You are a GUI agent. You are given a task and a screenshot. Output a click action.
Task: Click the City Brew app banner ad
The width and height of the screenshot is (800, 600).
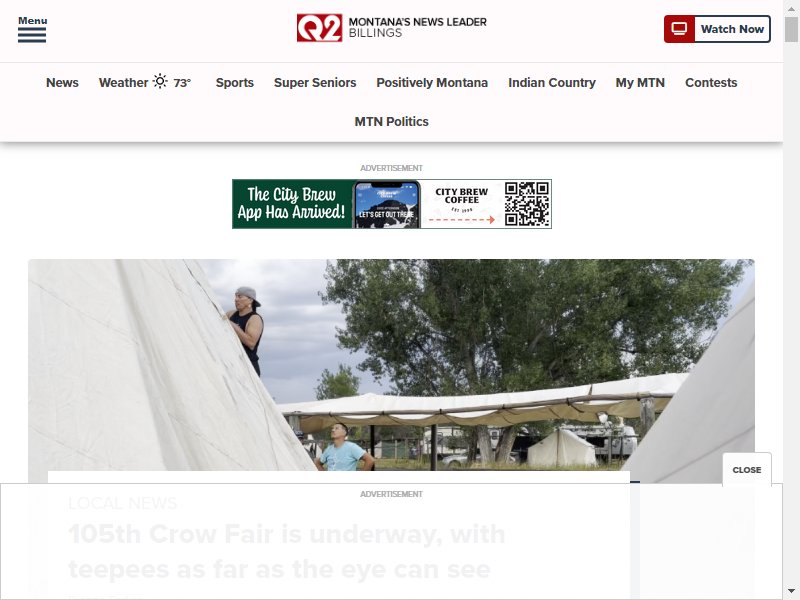coord(391,204)
